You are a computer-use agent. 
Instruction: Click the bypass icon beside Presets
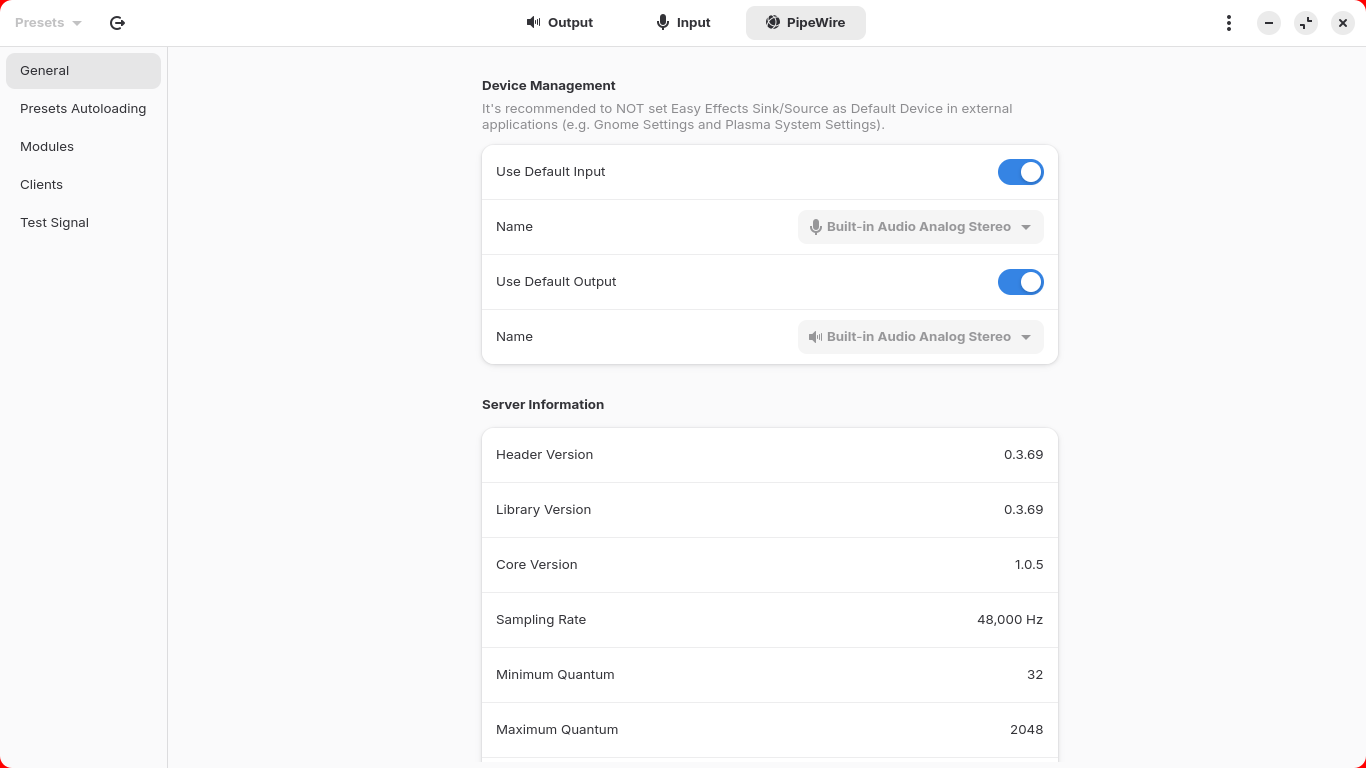pos(117,23)
